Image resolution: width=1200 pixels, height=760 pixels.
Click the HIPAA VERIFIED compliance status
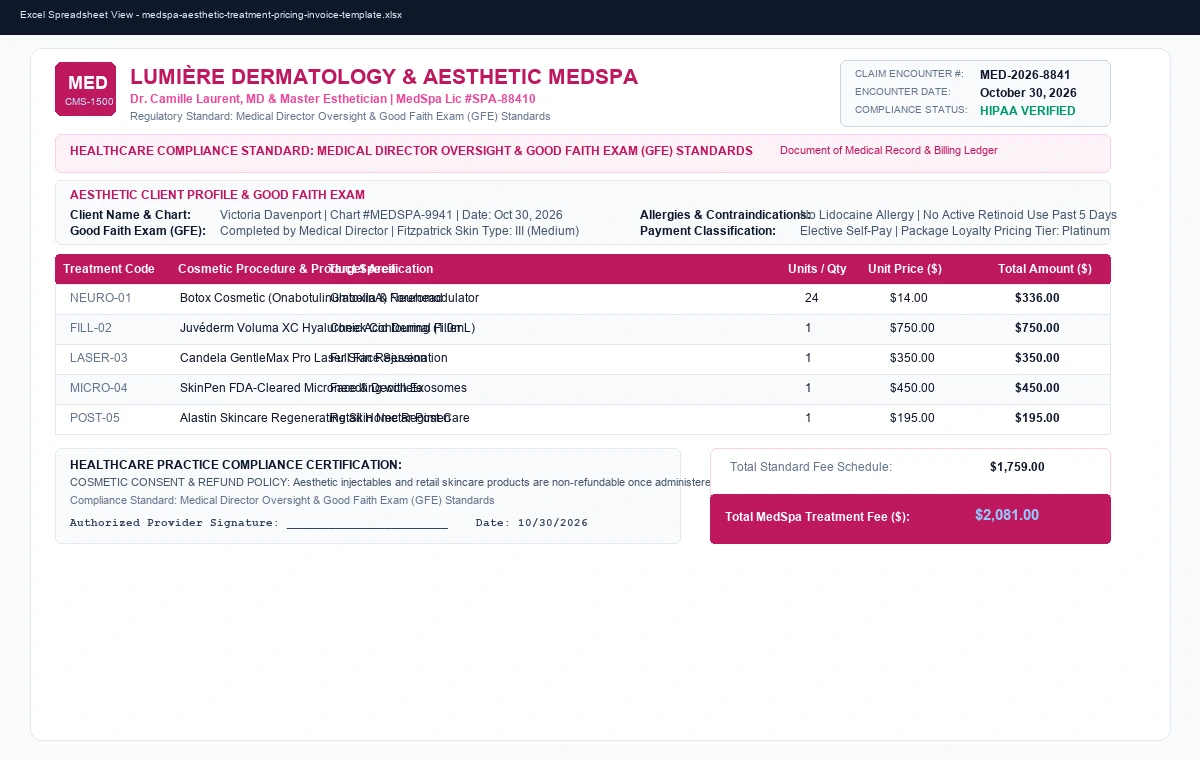point(1028,111)
